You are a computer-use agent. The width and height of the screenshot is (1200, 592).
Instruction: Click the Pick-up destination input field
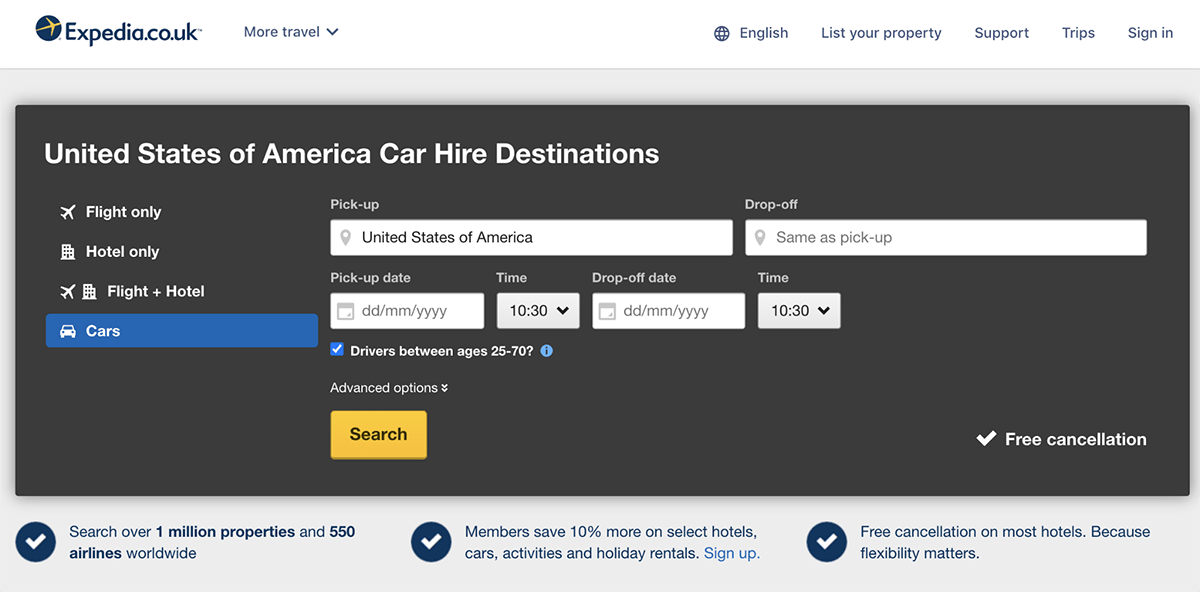click(x=530, y=237)
